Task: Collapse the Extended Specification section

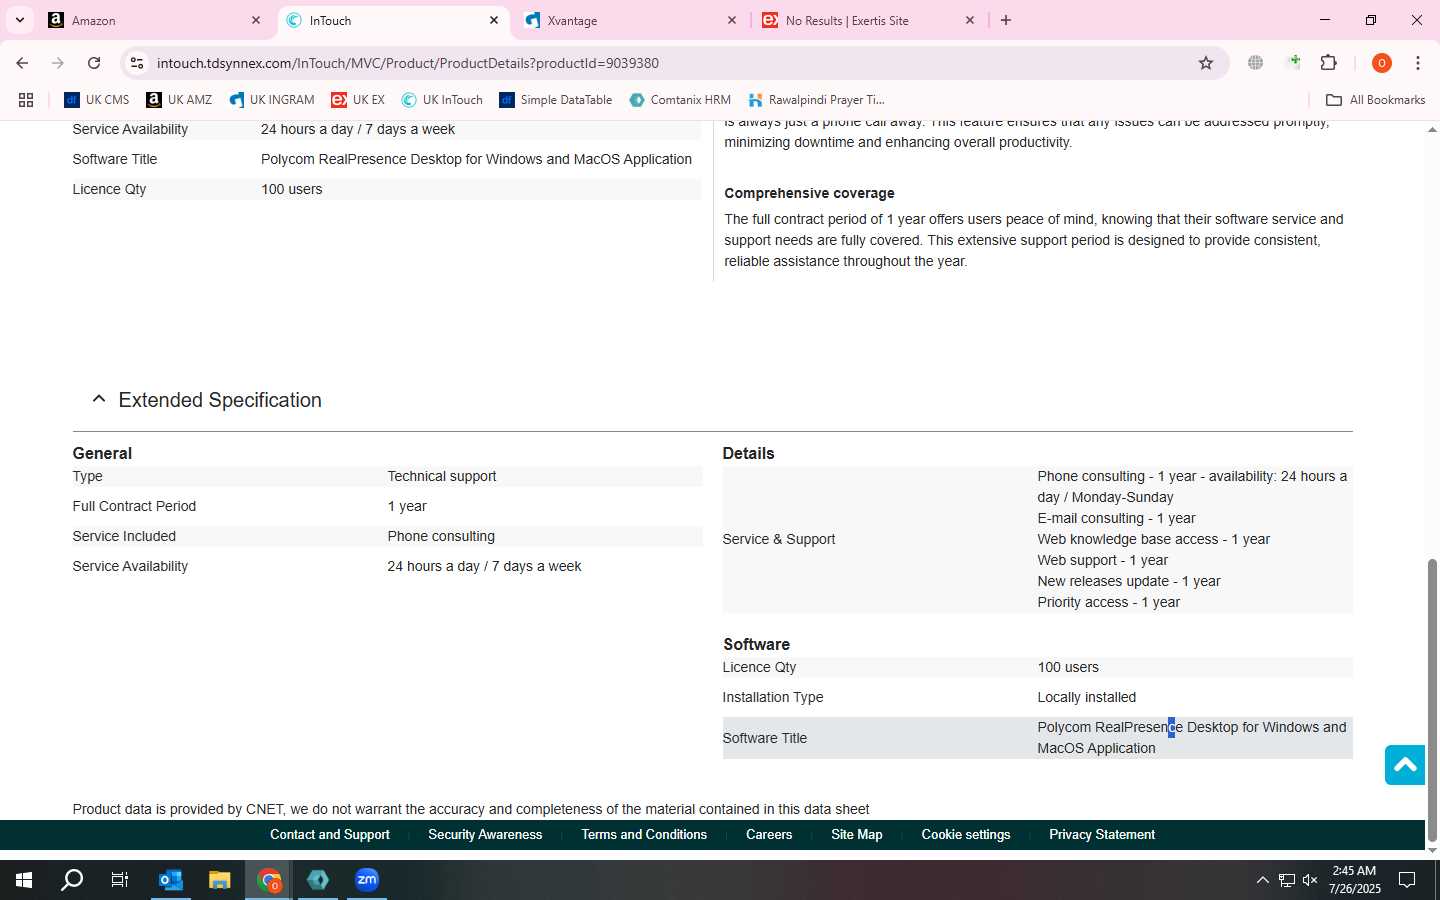Action: click(x=98, y=399)
